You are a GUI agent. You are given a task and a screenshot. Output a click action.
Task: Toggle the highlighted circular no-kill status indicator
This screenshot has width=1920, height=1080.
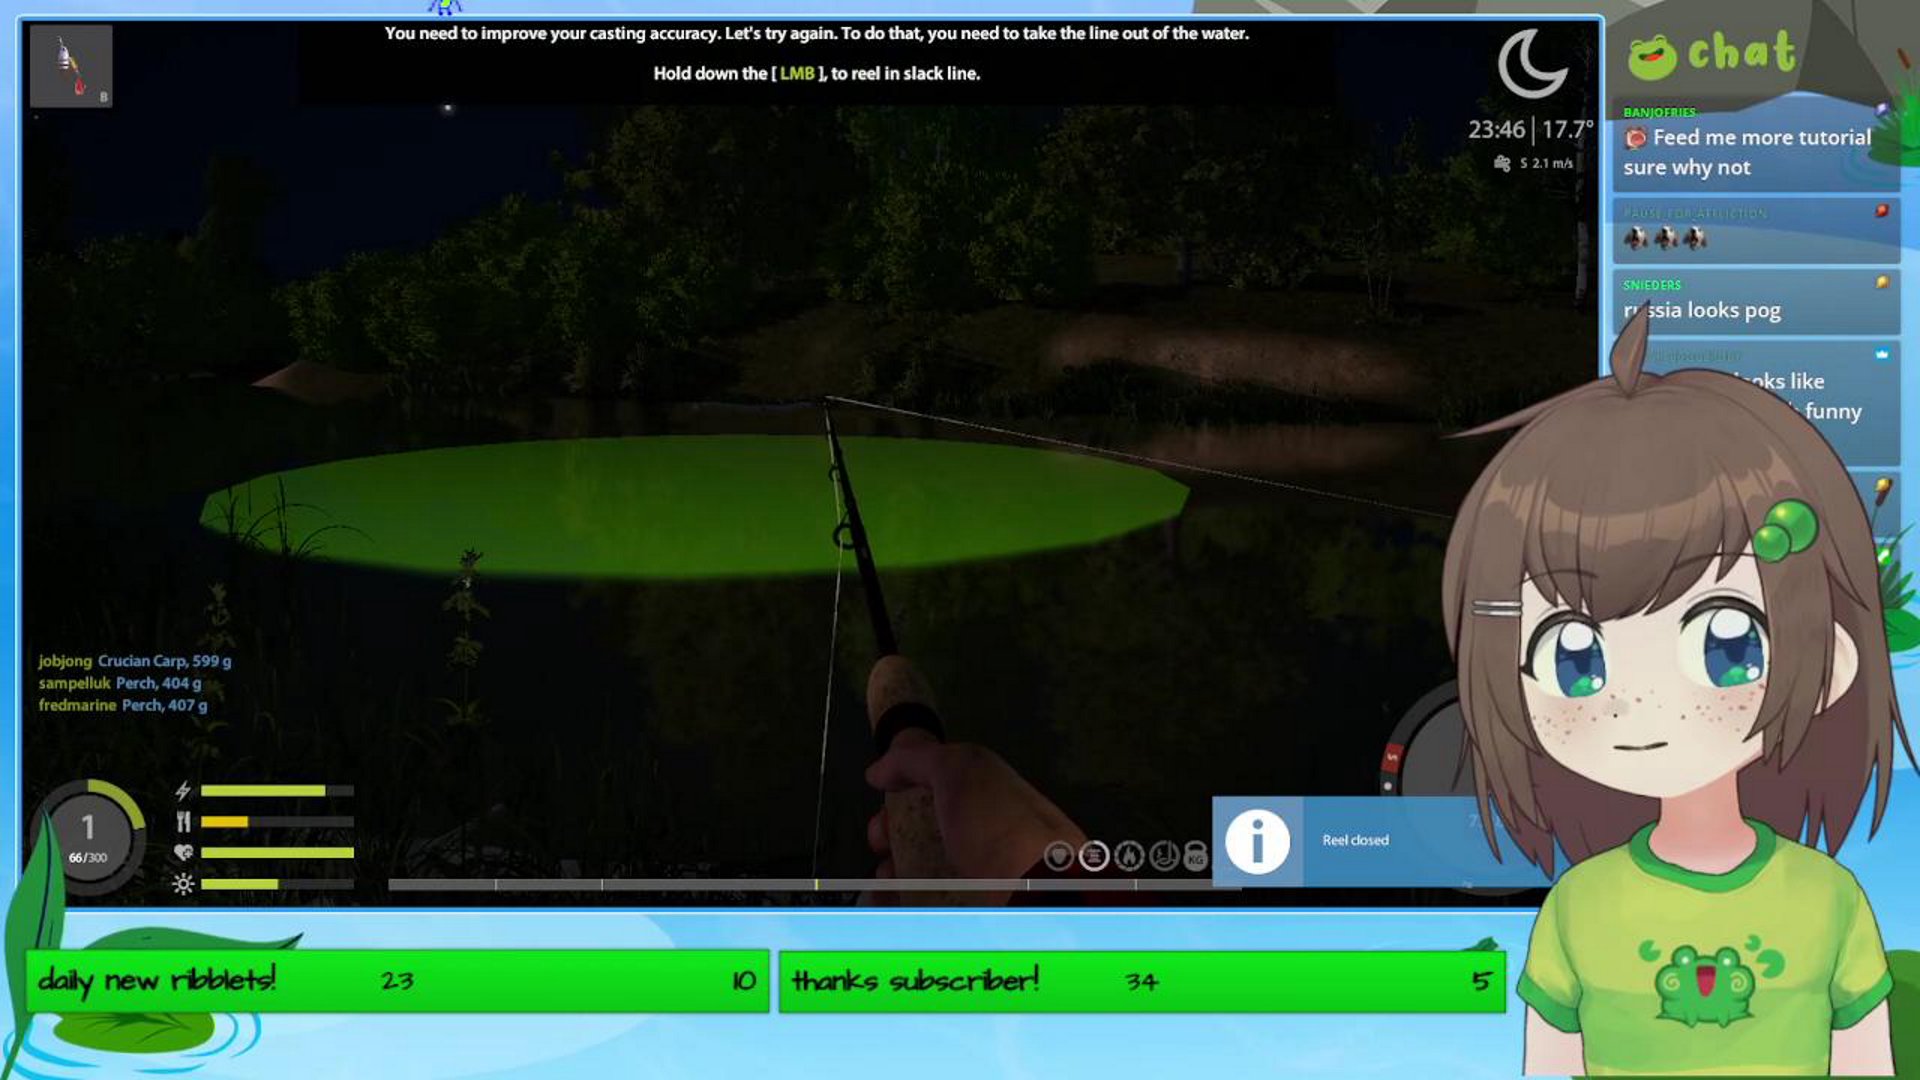point(1095,856)
